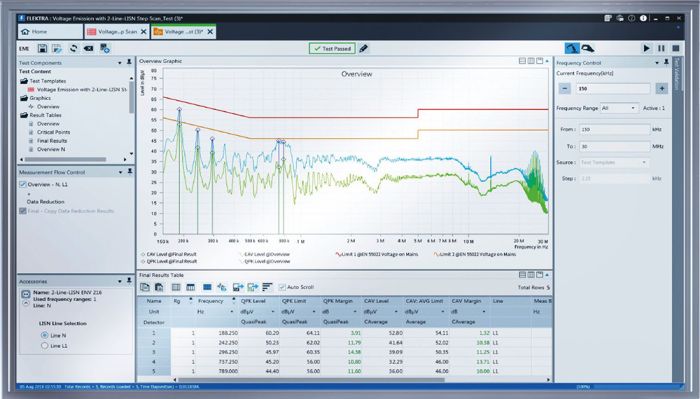The image size is (700, 399).
Task: Click the columns layout icon in results toolbar
Action: [x=191, y=287]
